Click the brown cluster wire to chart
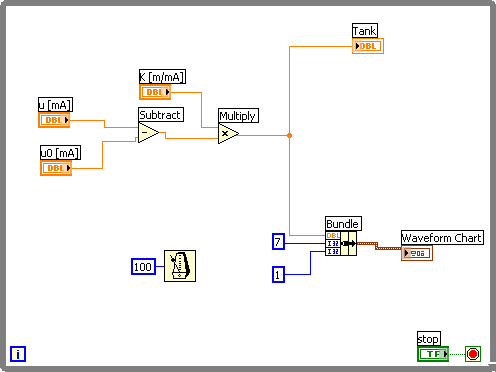The width and height of the screenshot is (496, 372). coord(379,246)
